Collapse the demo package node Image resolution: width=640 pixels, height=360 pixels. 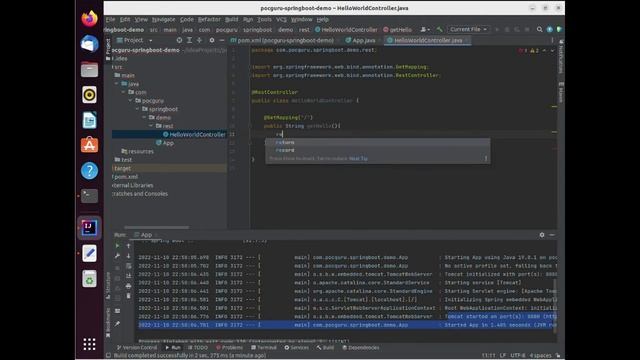click(144, 118)
